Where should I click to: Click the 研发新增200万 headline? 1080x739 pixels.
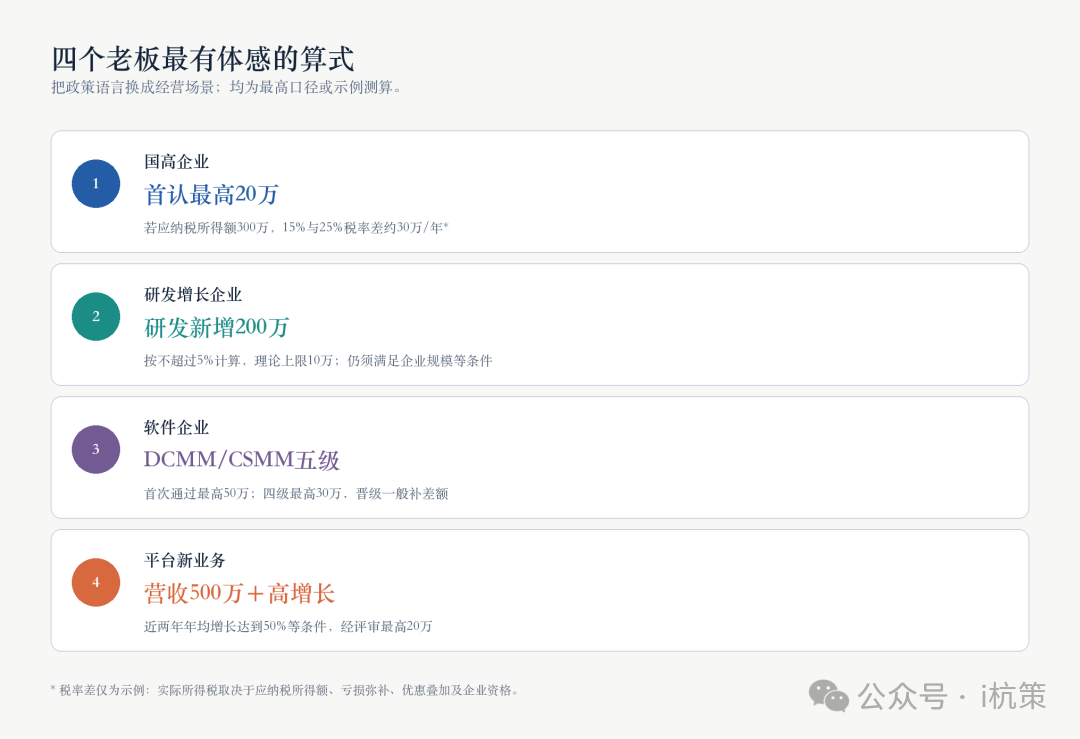click(x=216, y=327)
